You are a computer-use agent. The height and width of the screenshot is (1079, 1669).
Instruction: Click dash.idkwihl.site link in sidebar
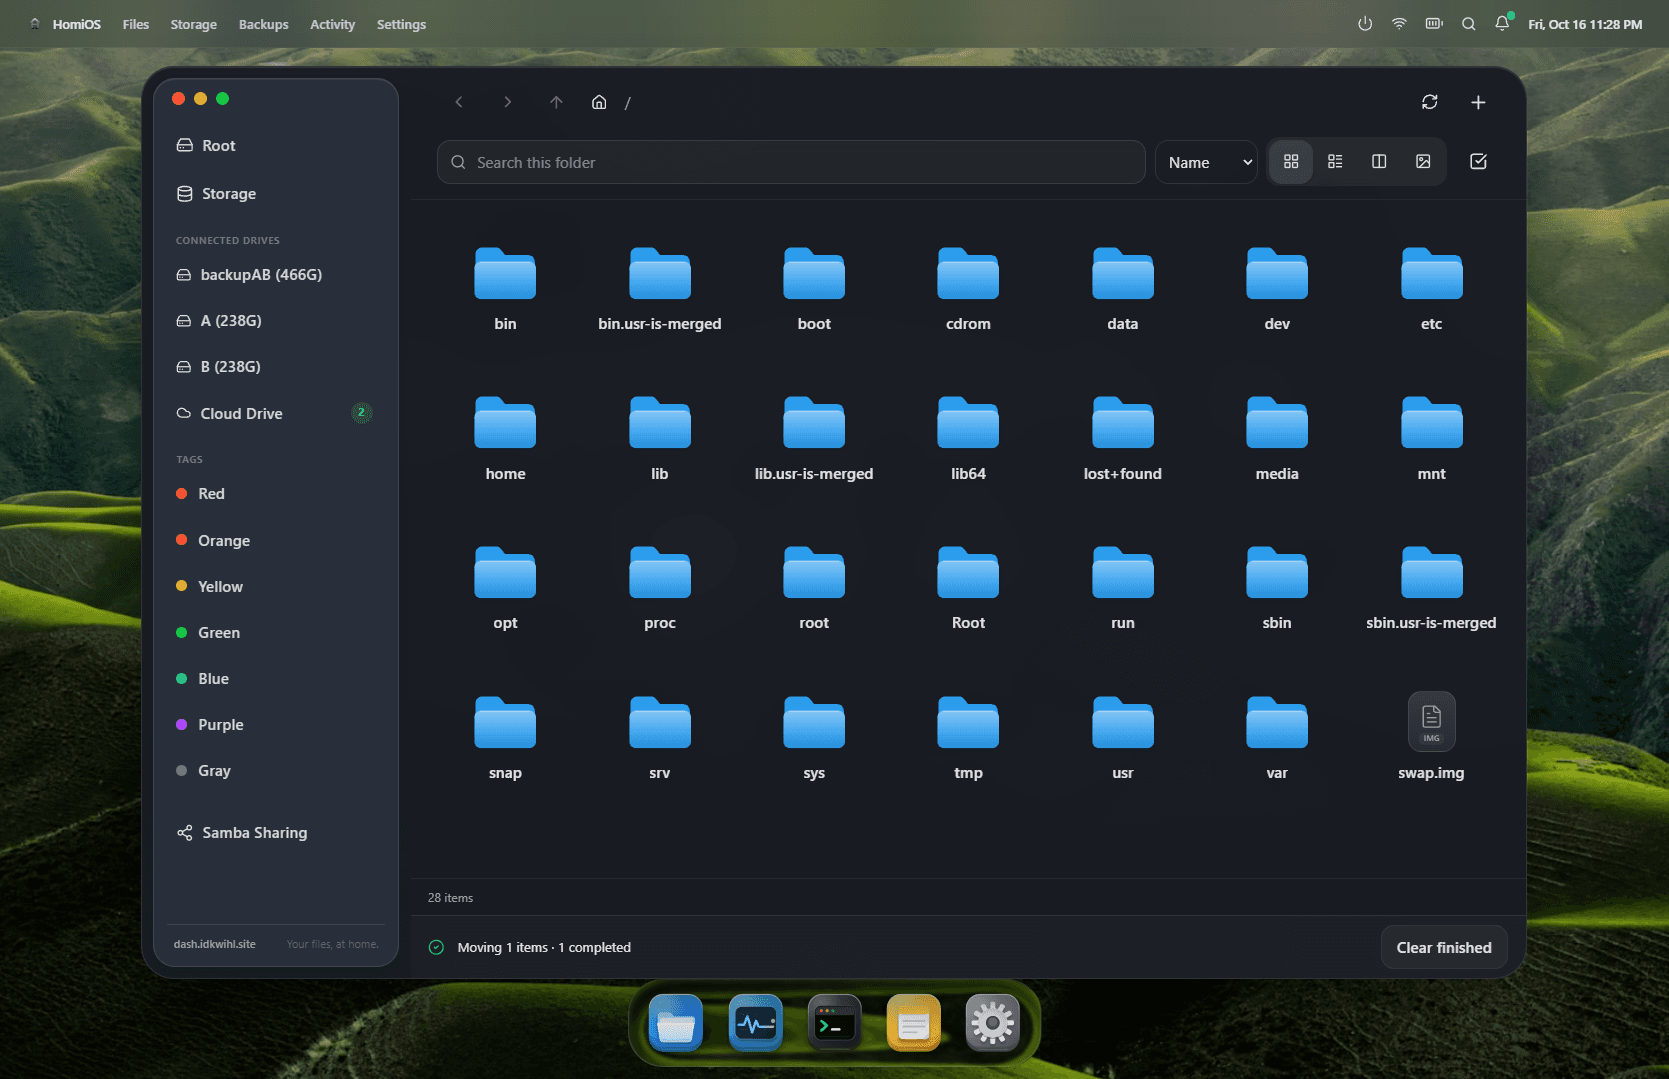[215, 944]
